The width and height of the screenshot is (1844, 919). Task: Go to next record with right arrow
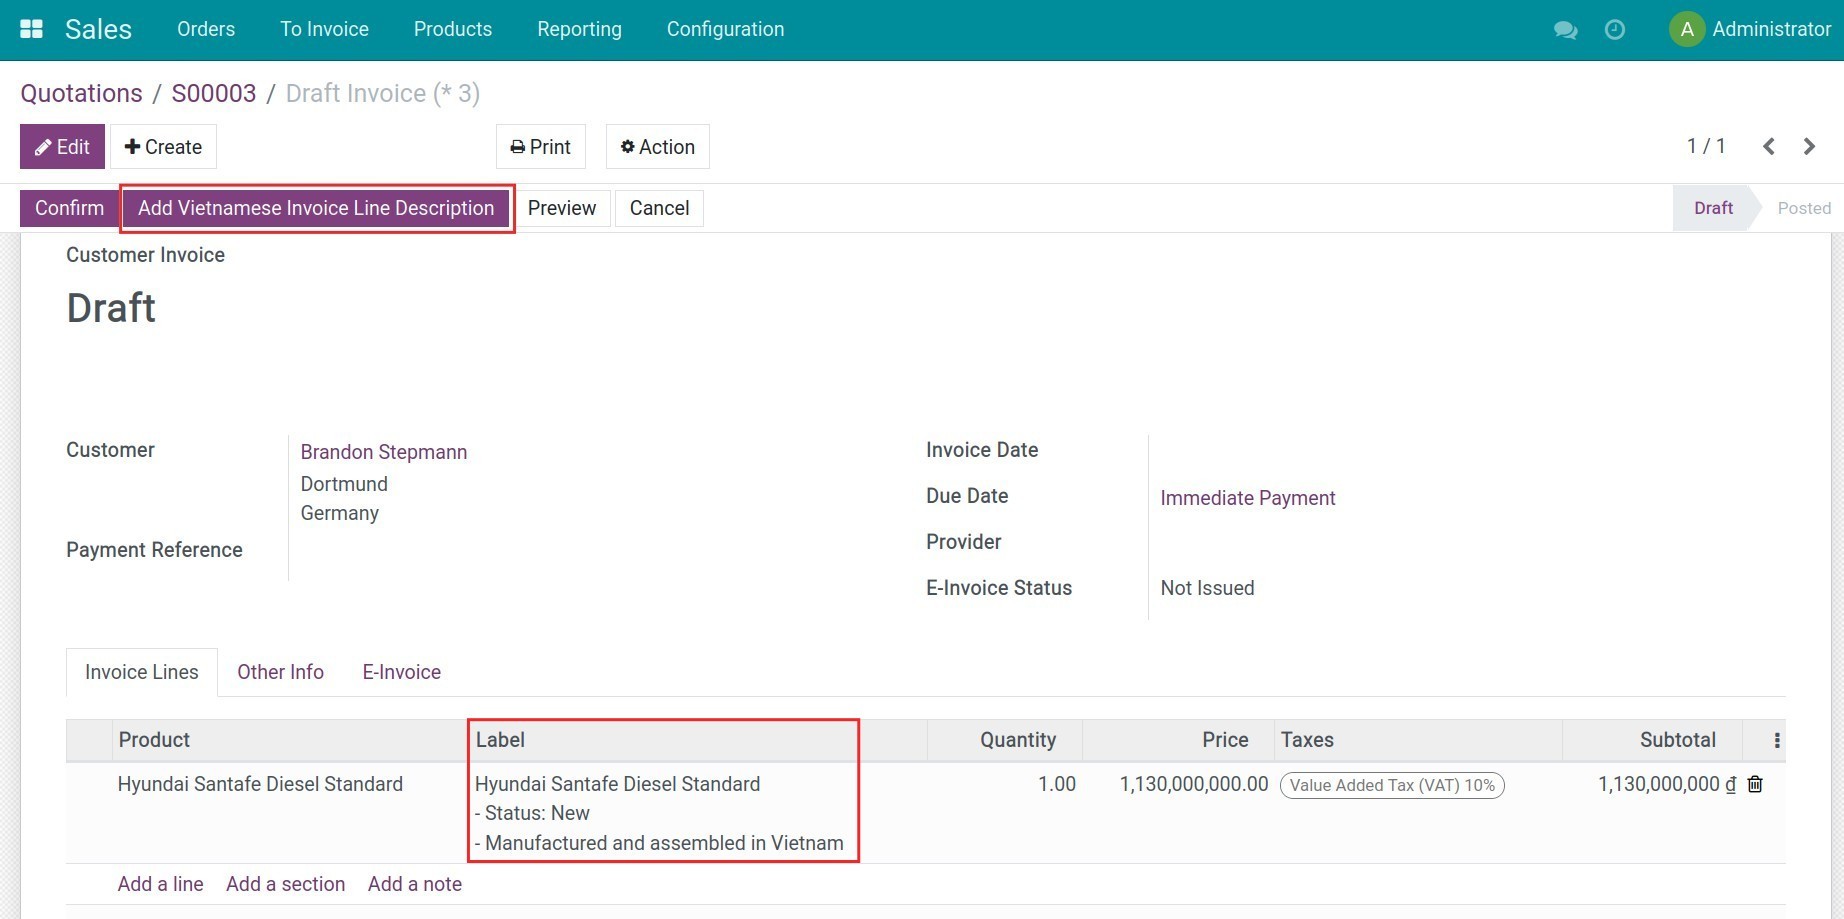1809,146
